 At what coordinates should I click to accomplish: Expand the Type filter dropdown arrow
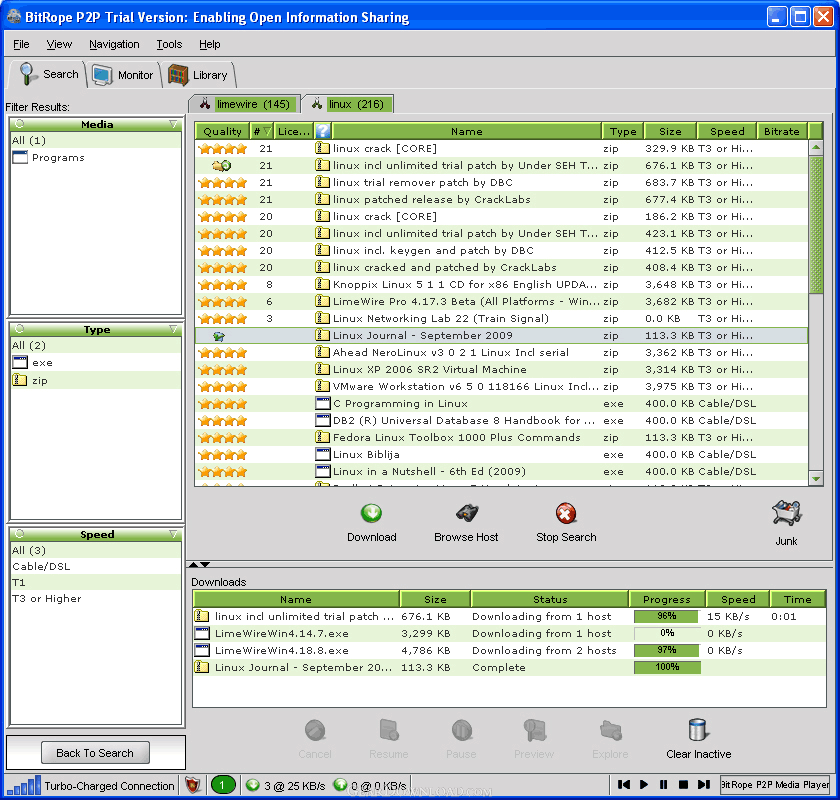[x=174, y=330]
